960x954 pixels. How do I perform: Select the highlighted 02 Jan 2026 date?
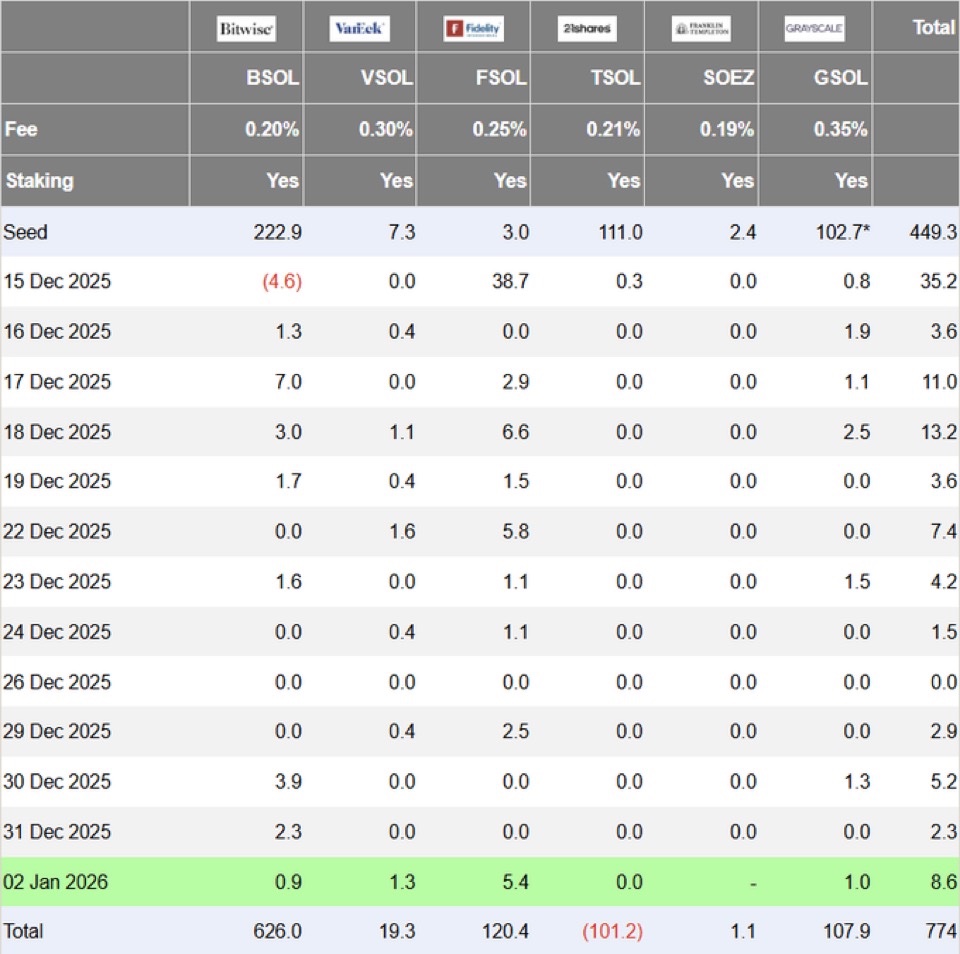pyautogui.click(x=55, y=882)
